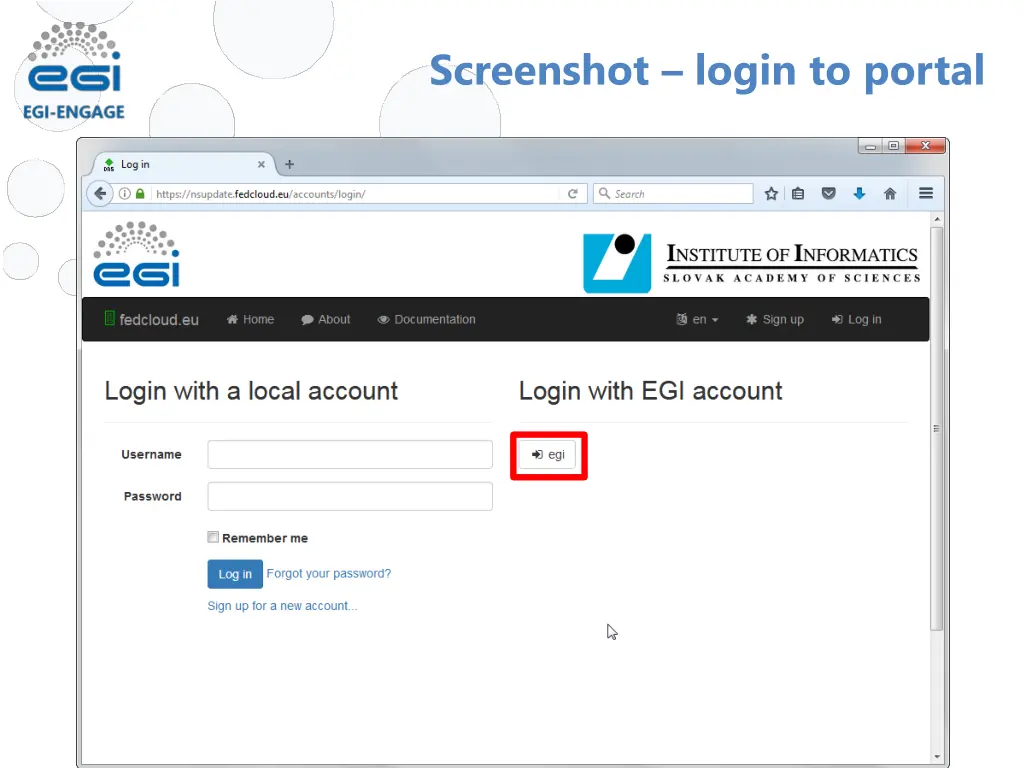Open Sign up in navbar
The width and height of the screenshot is (1024, 768).
(x=775, y=319)
